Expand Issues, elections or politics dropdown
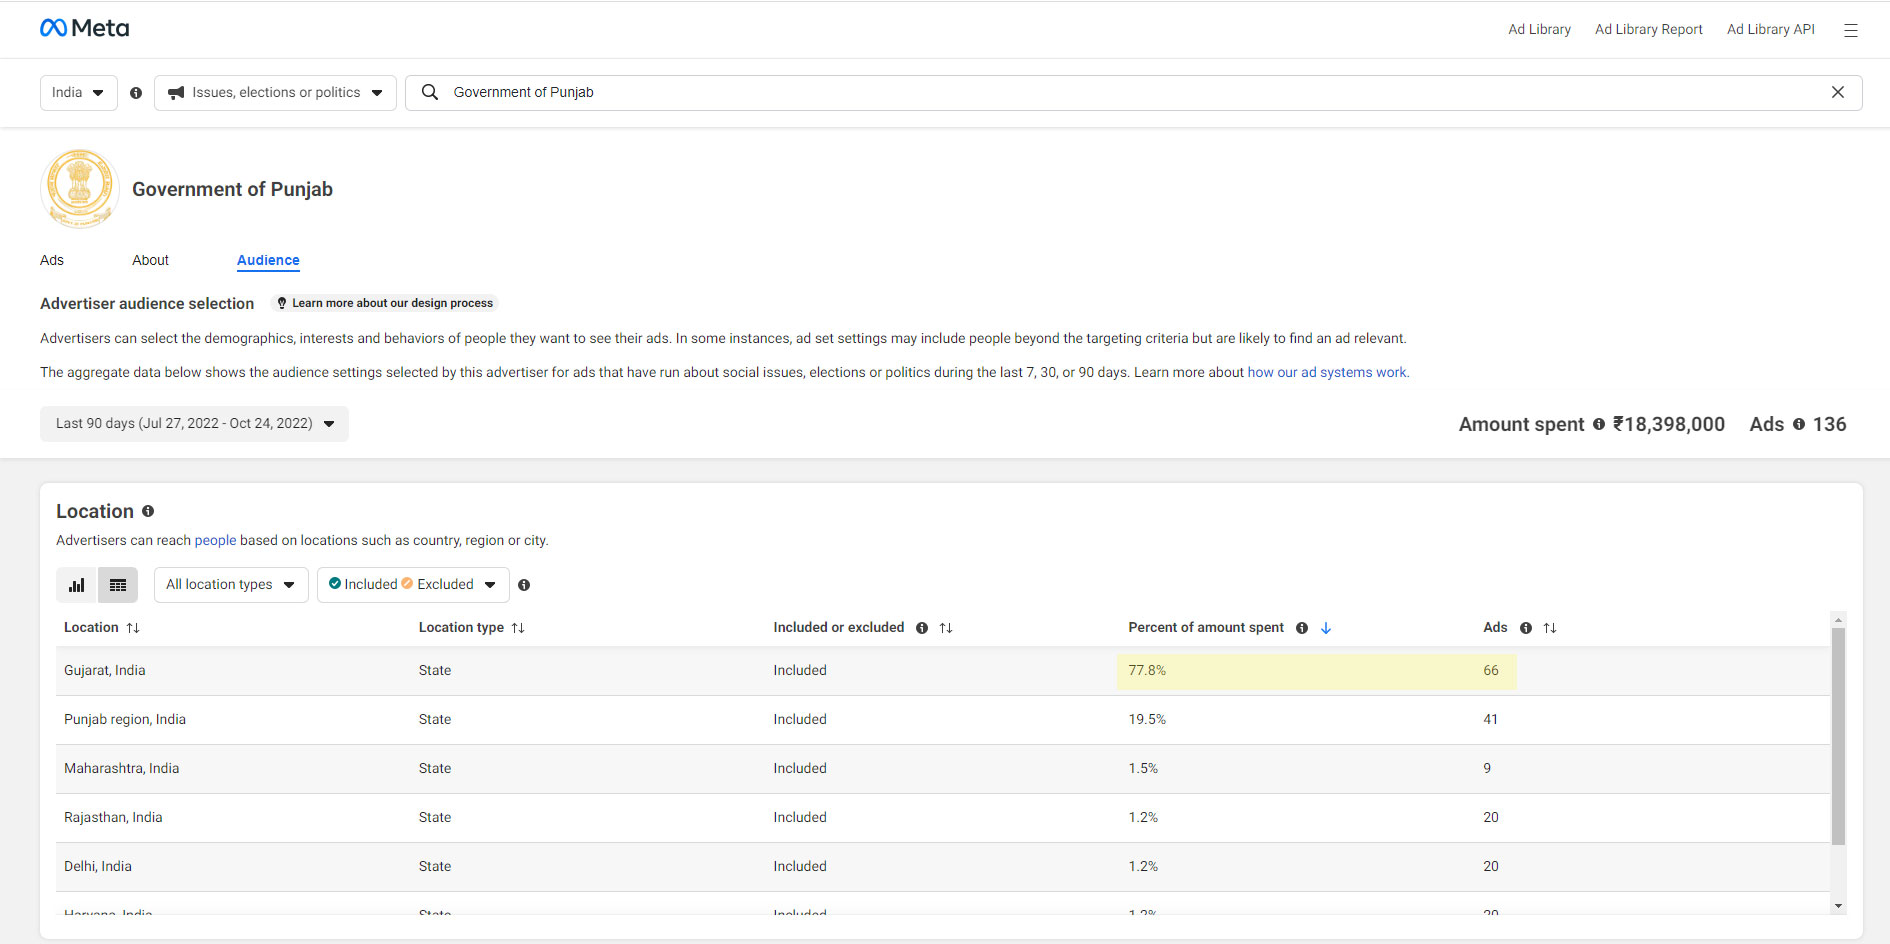 pyautogui.click(x=275, y=93)
